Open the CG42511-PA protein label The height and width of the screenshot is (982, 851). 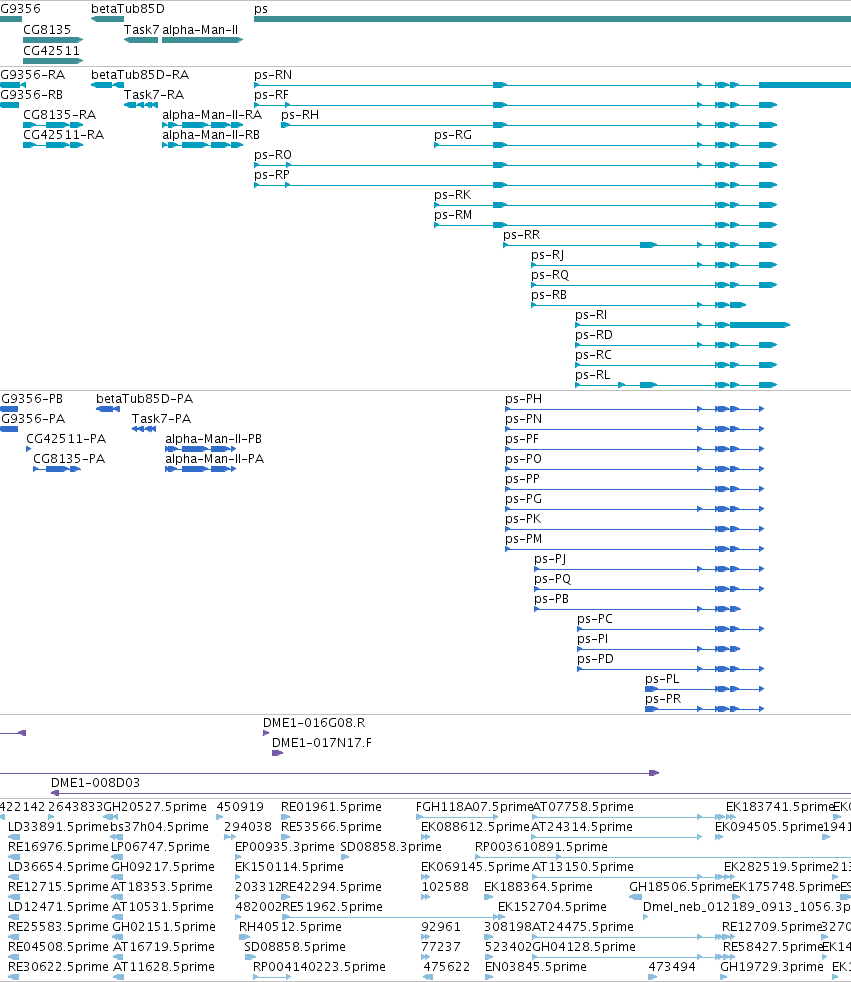[66, 439]
